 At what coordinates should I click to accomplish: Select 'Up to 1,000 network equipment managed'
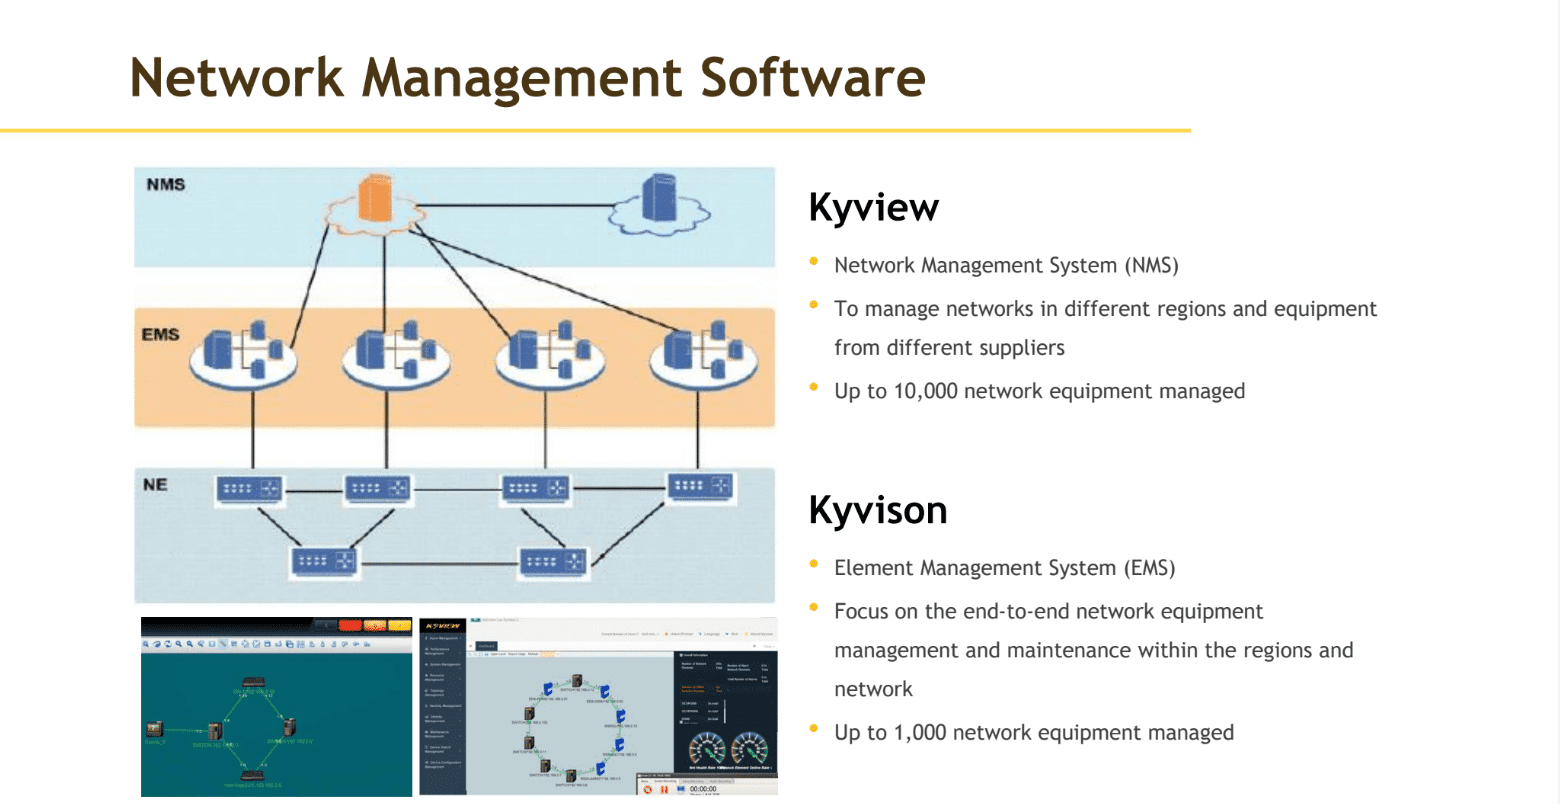tap(1034, 733)
